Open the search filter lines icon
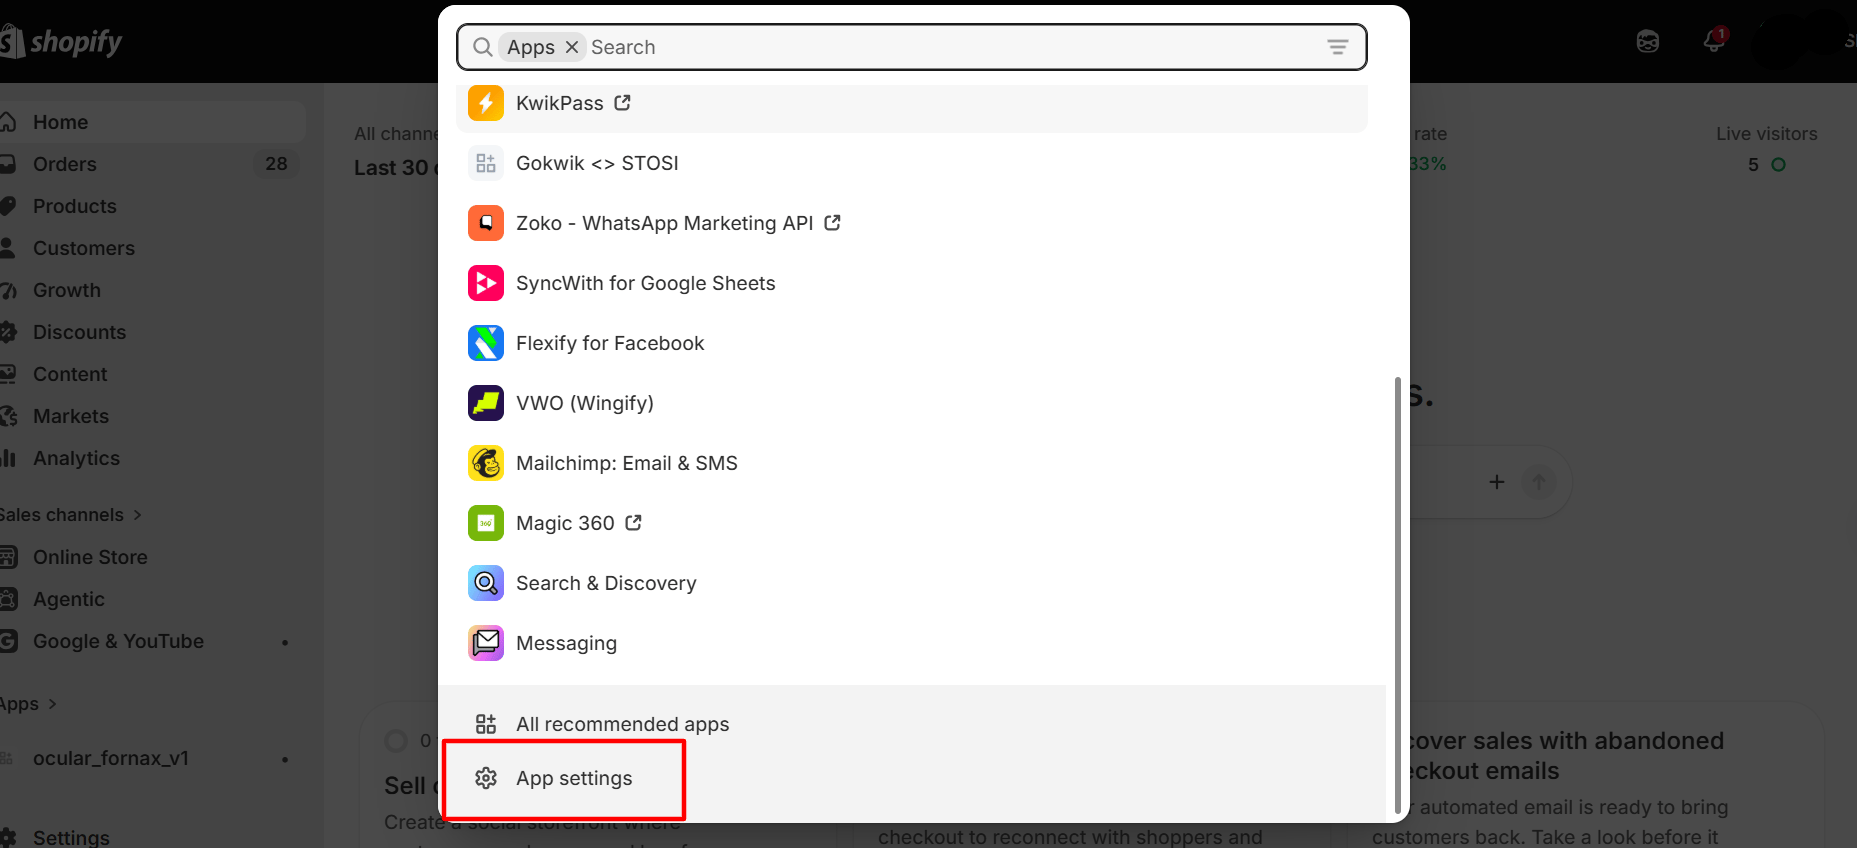Screen dimensions: 1857x848 click(1337, 47)
